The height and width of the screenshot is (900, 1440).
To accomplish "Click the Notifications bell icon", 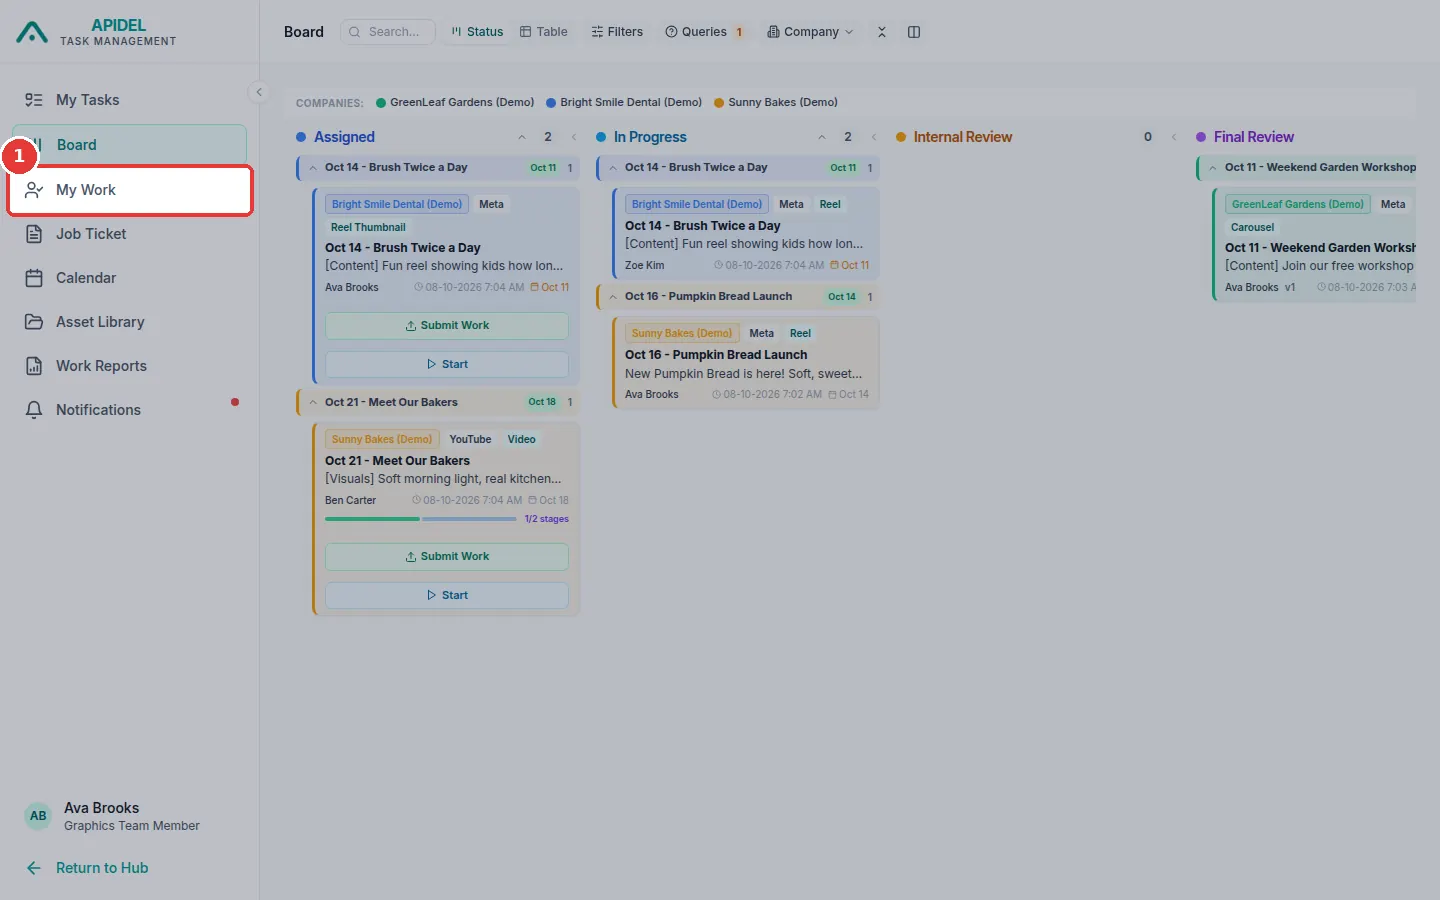I will pos(34,410).
